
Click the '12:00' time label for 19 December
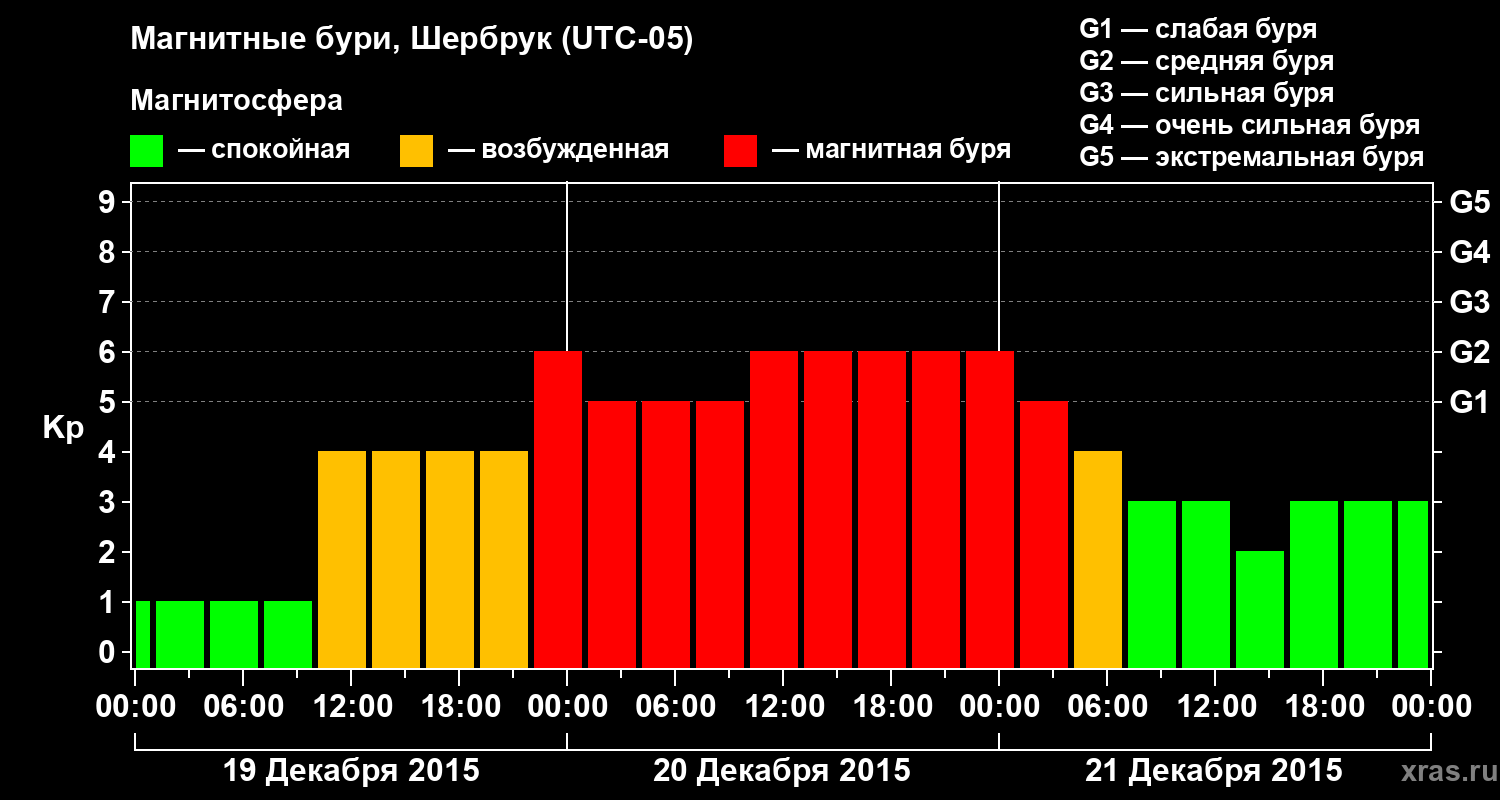click(x=351, y=707)
